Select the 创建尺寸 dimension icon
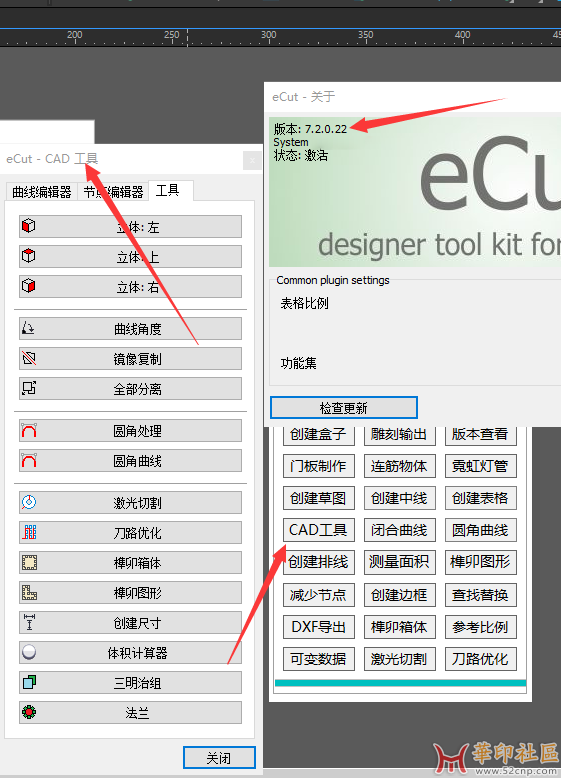Image resolution: width=561 pixels, height=778 pixels. [29, 622]
